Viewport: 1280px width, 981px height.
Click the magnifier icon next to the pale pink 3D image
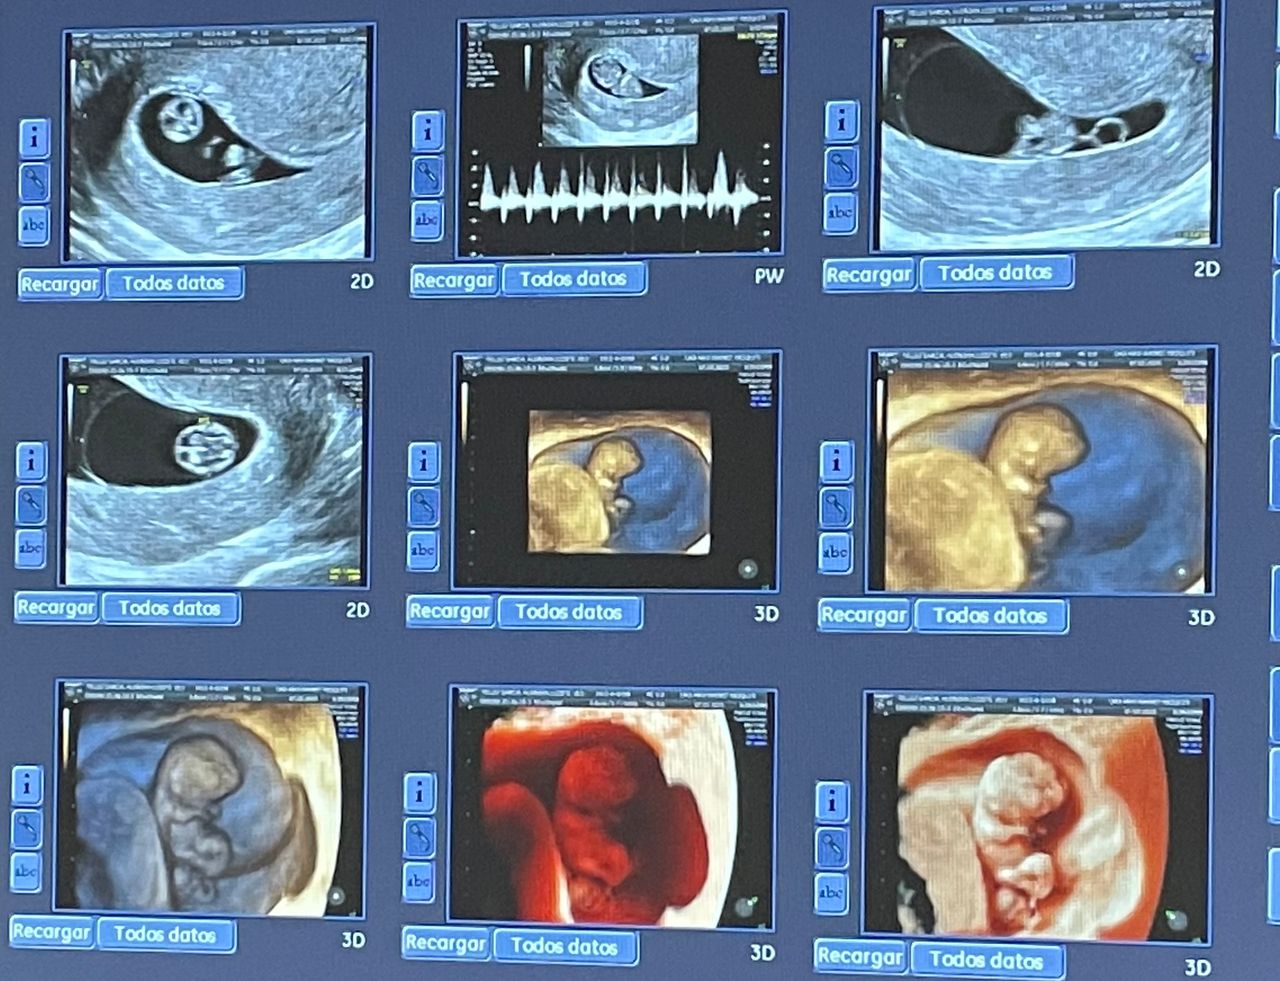(x=832, y=846)
